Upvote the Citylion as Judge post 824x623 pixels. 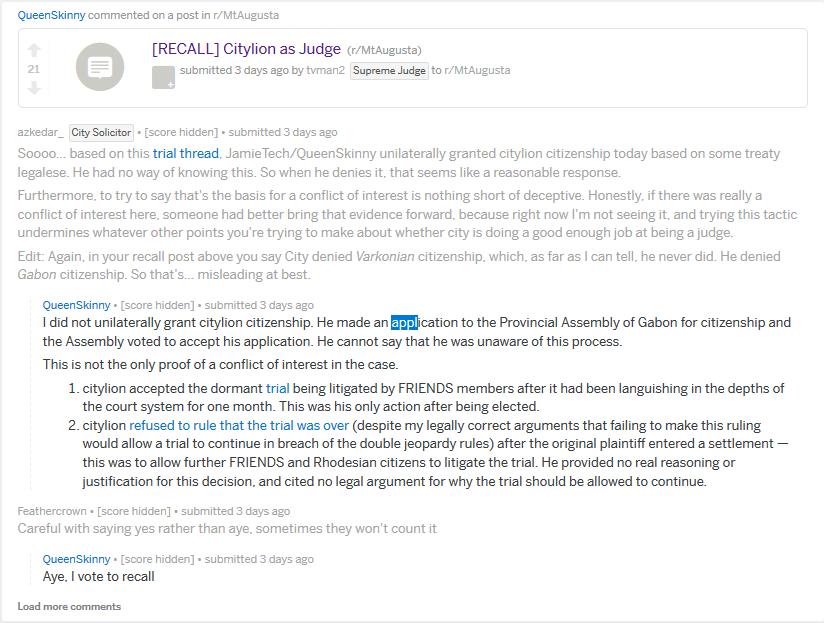pyautogui.click(x=34, y=50)
